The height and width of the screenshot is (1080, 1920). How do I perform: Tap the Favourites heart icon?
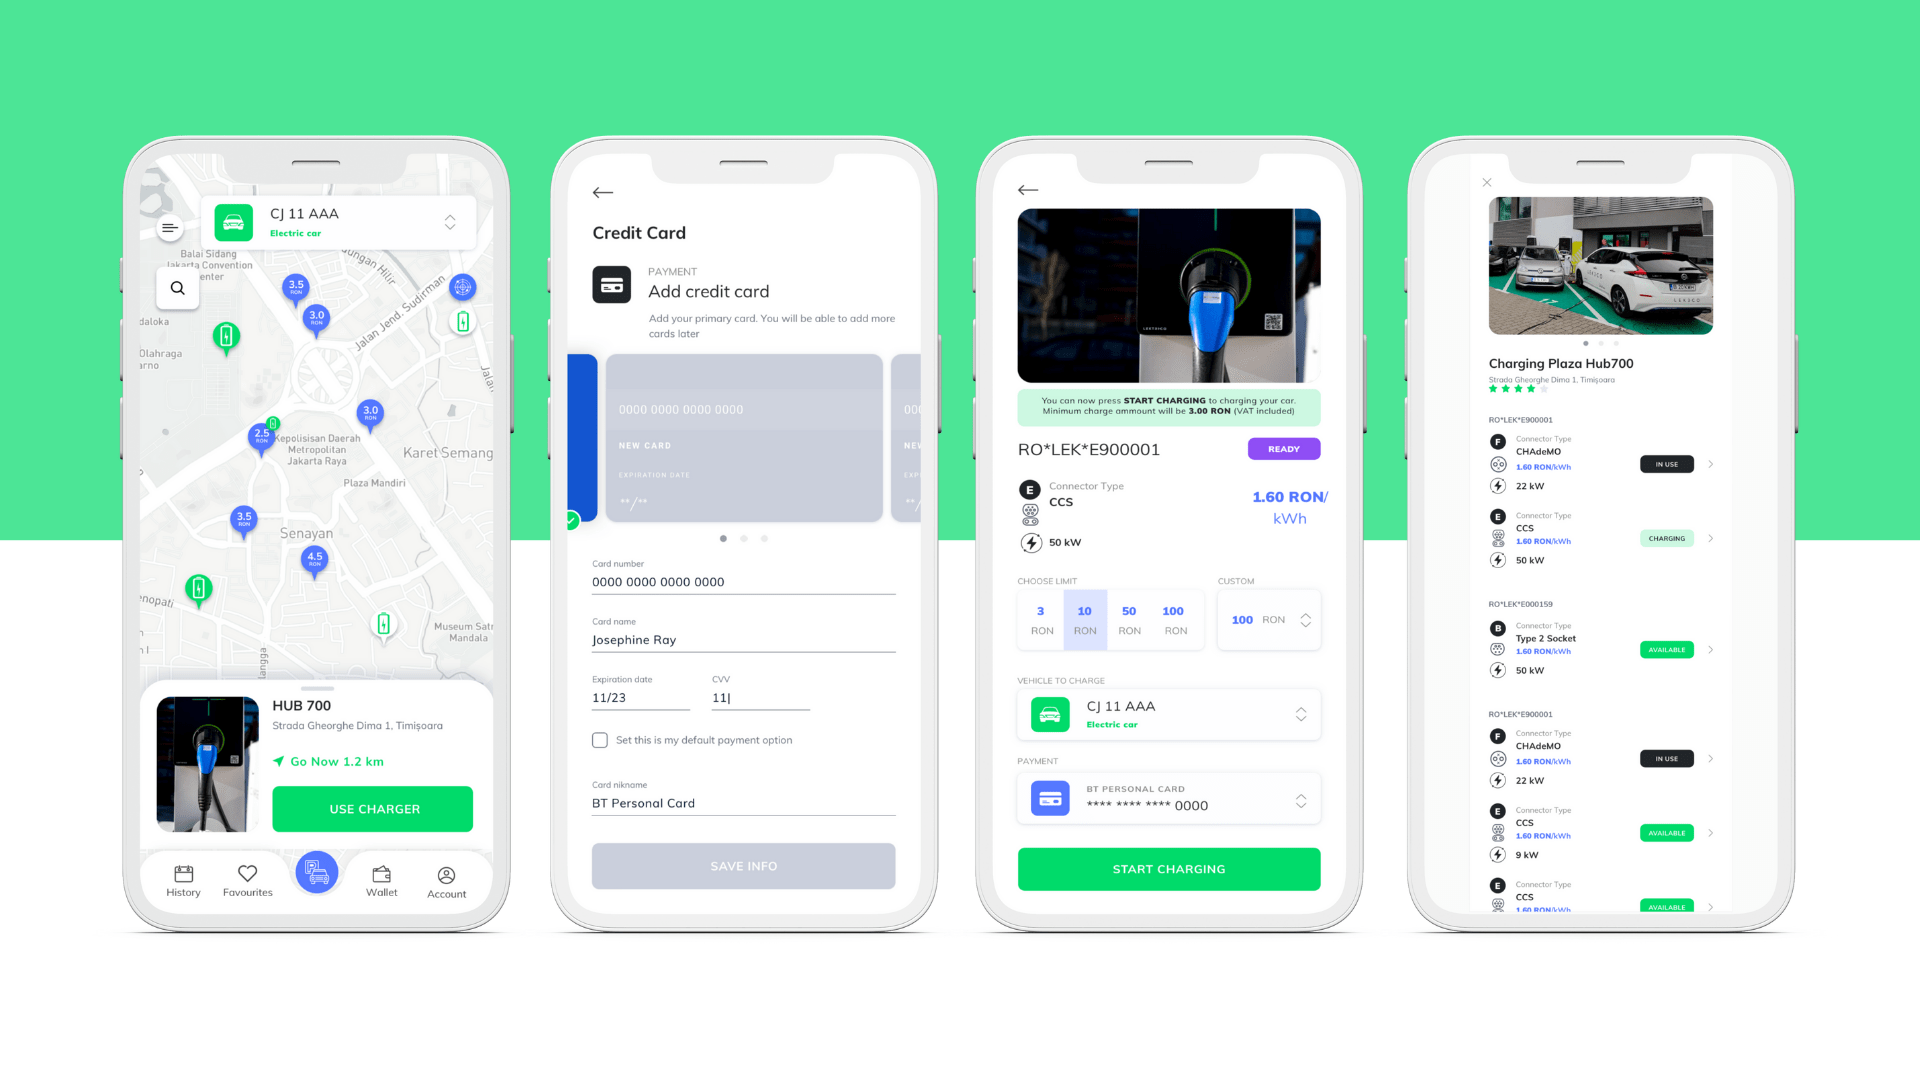pos(247,872)
